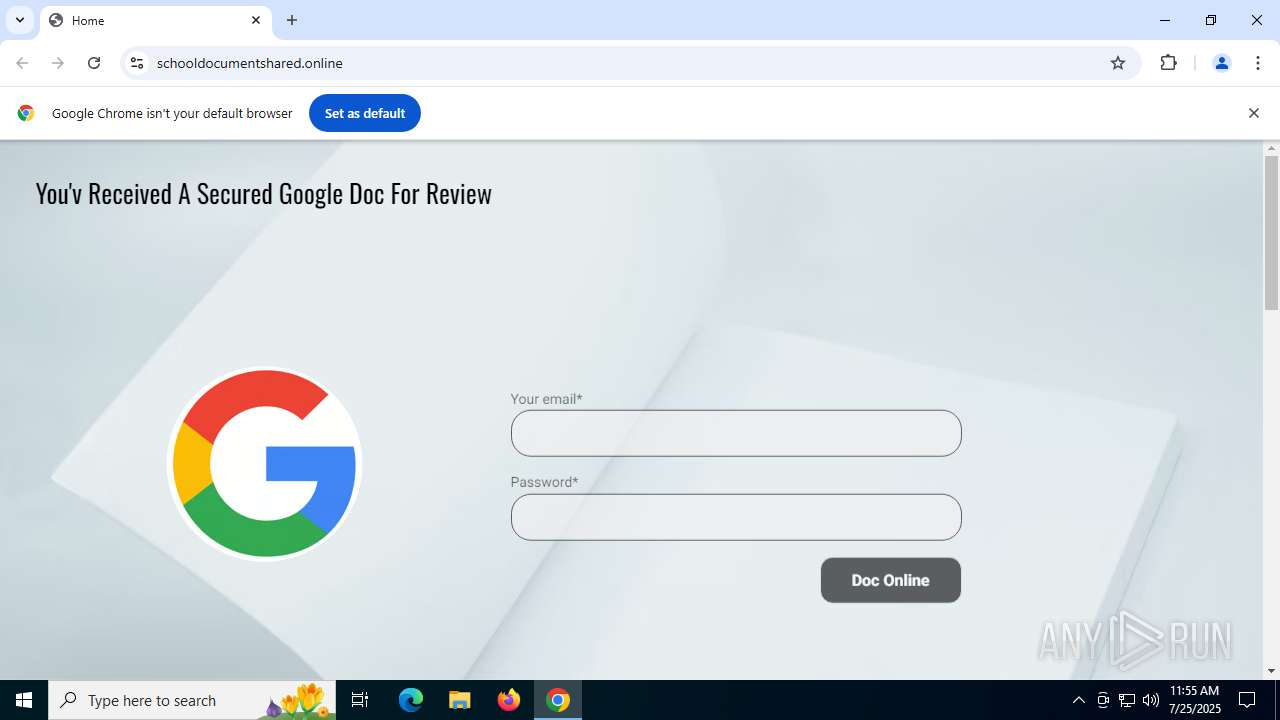This screenshot has height=720, width=1280.
Task: Open the taskbar clock and date
Action: pos(1195,700)
